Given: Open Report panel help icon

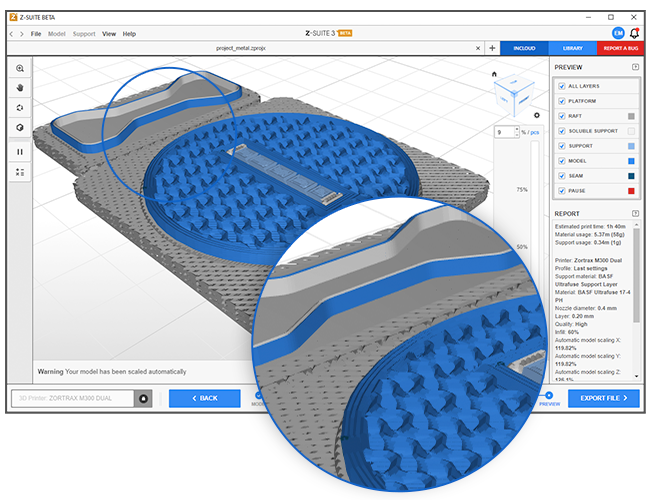Looking at the screenshot, I should coord(635,214).
